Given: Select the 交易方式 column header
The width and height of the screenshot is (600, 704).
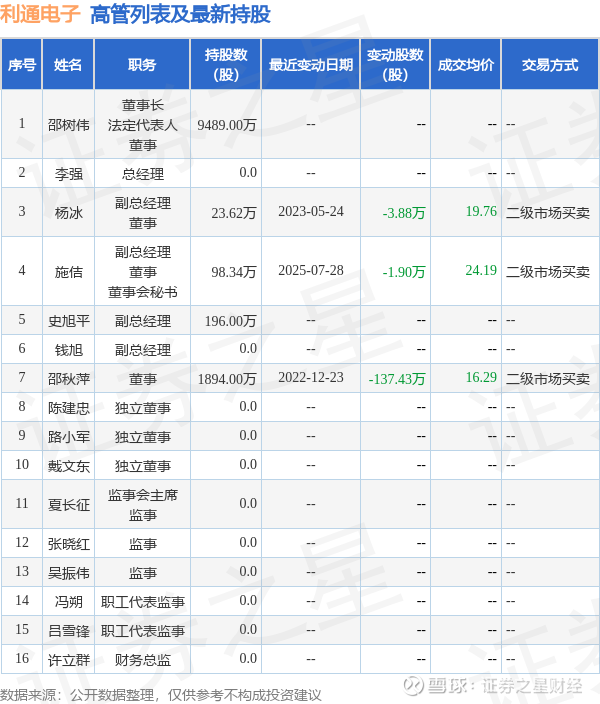Looking at the screenshot, I should 550,65.
